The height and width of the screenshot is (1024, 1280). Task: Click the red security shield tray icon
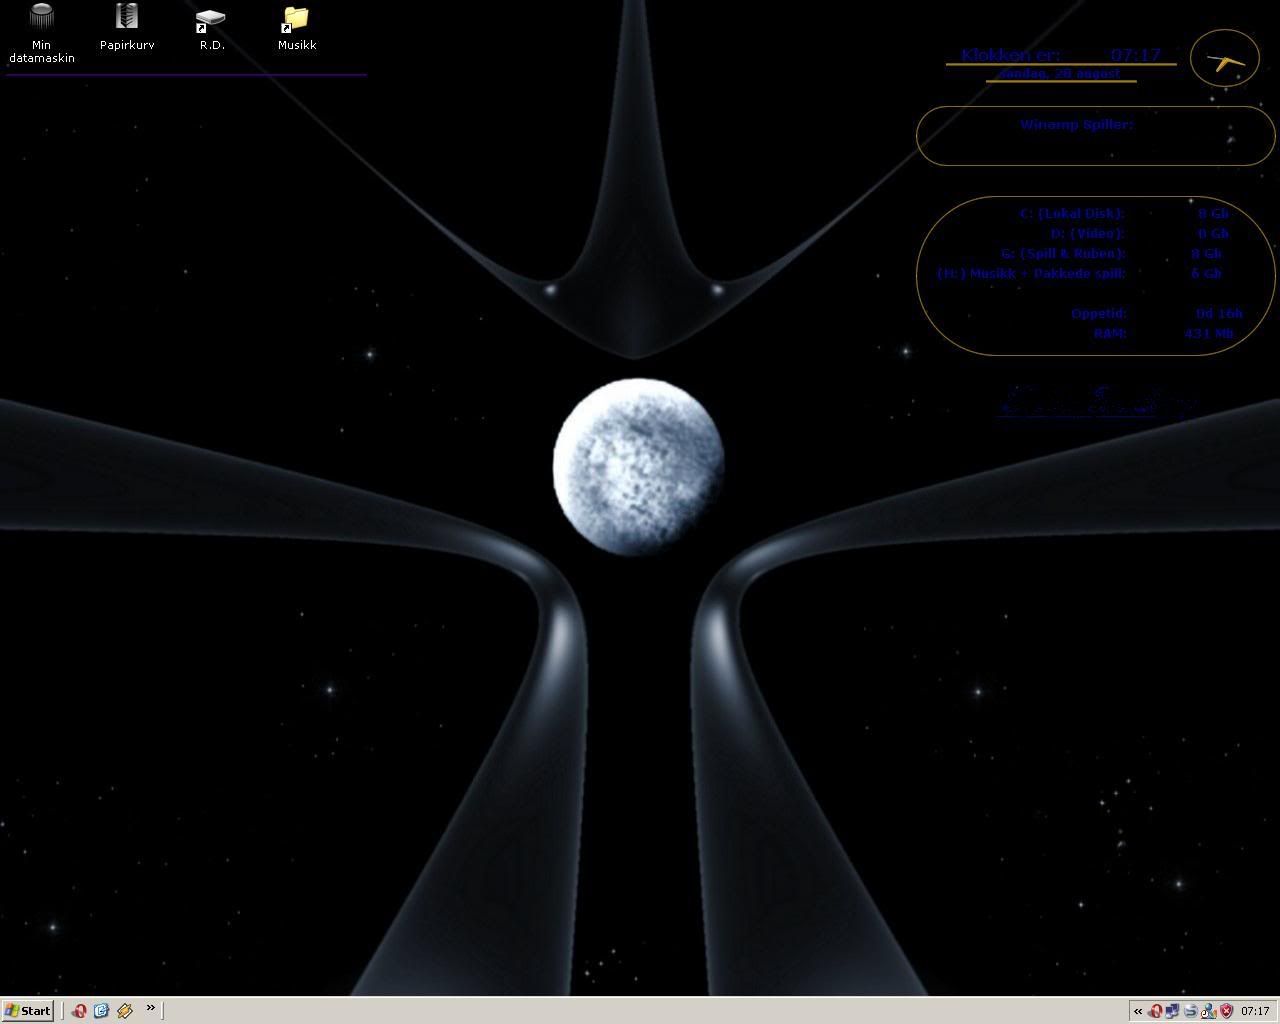[1226, 1011]
